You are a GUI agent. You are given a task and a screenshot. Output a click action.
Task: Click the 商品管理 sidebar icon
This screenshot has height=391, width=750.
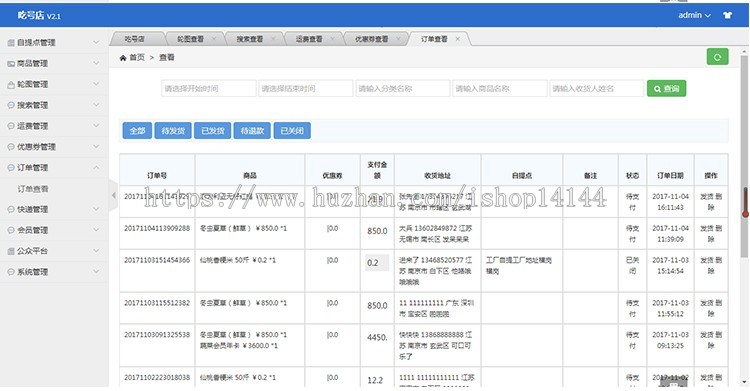tap(11, 63)
